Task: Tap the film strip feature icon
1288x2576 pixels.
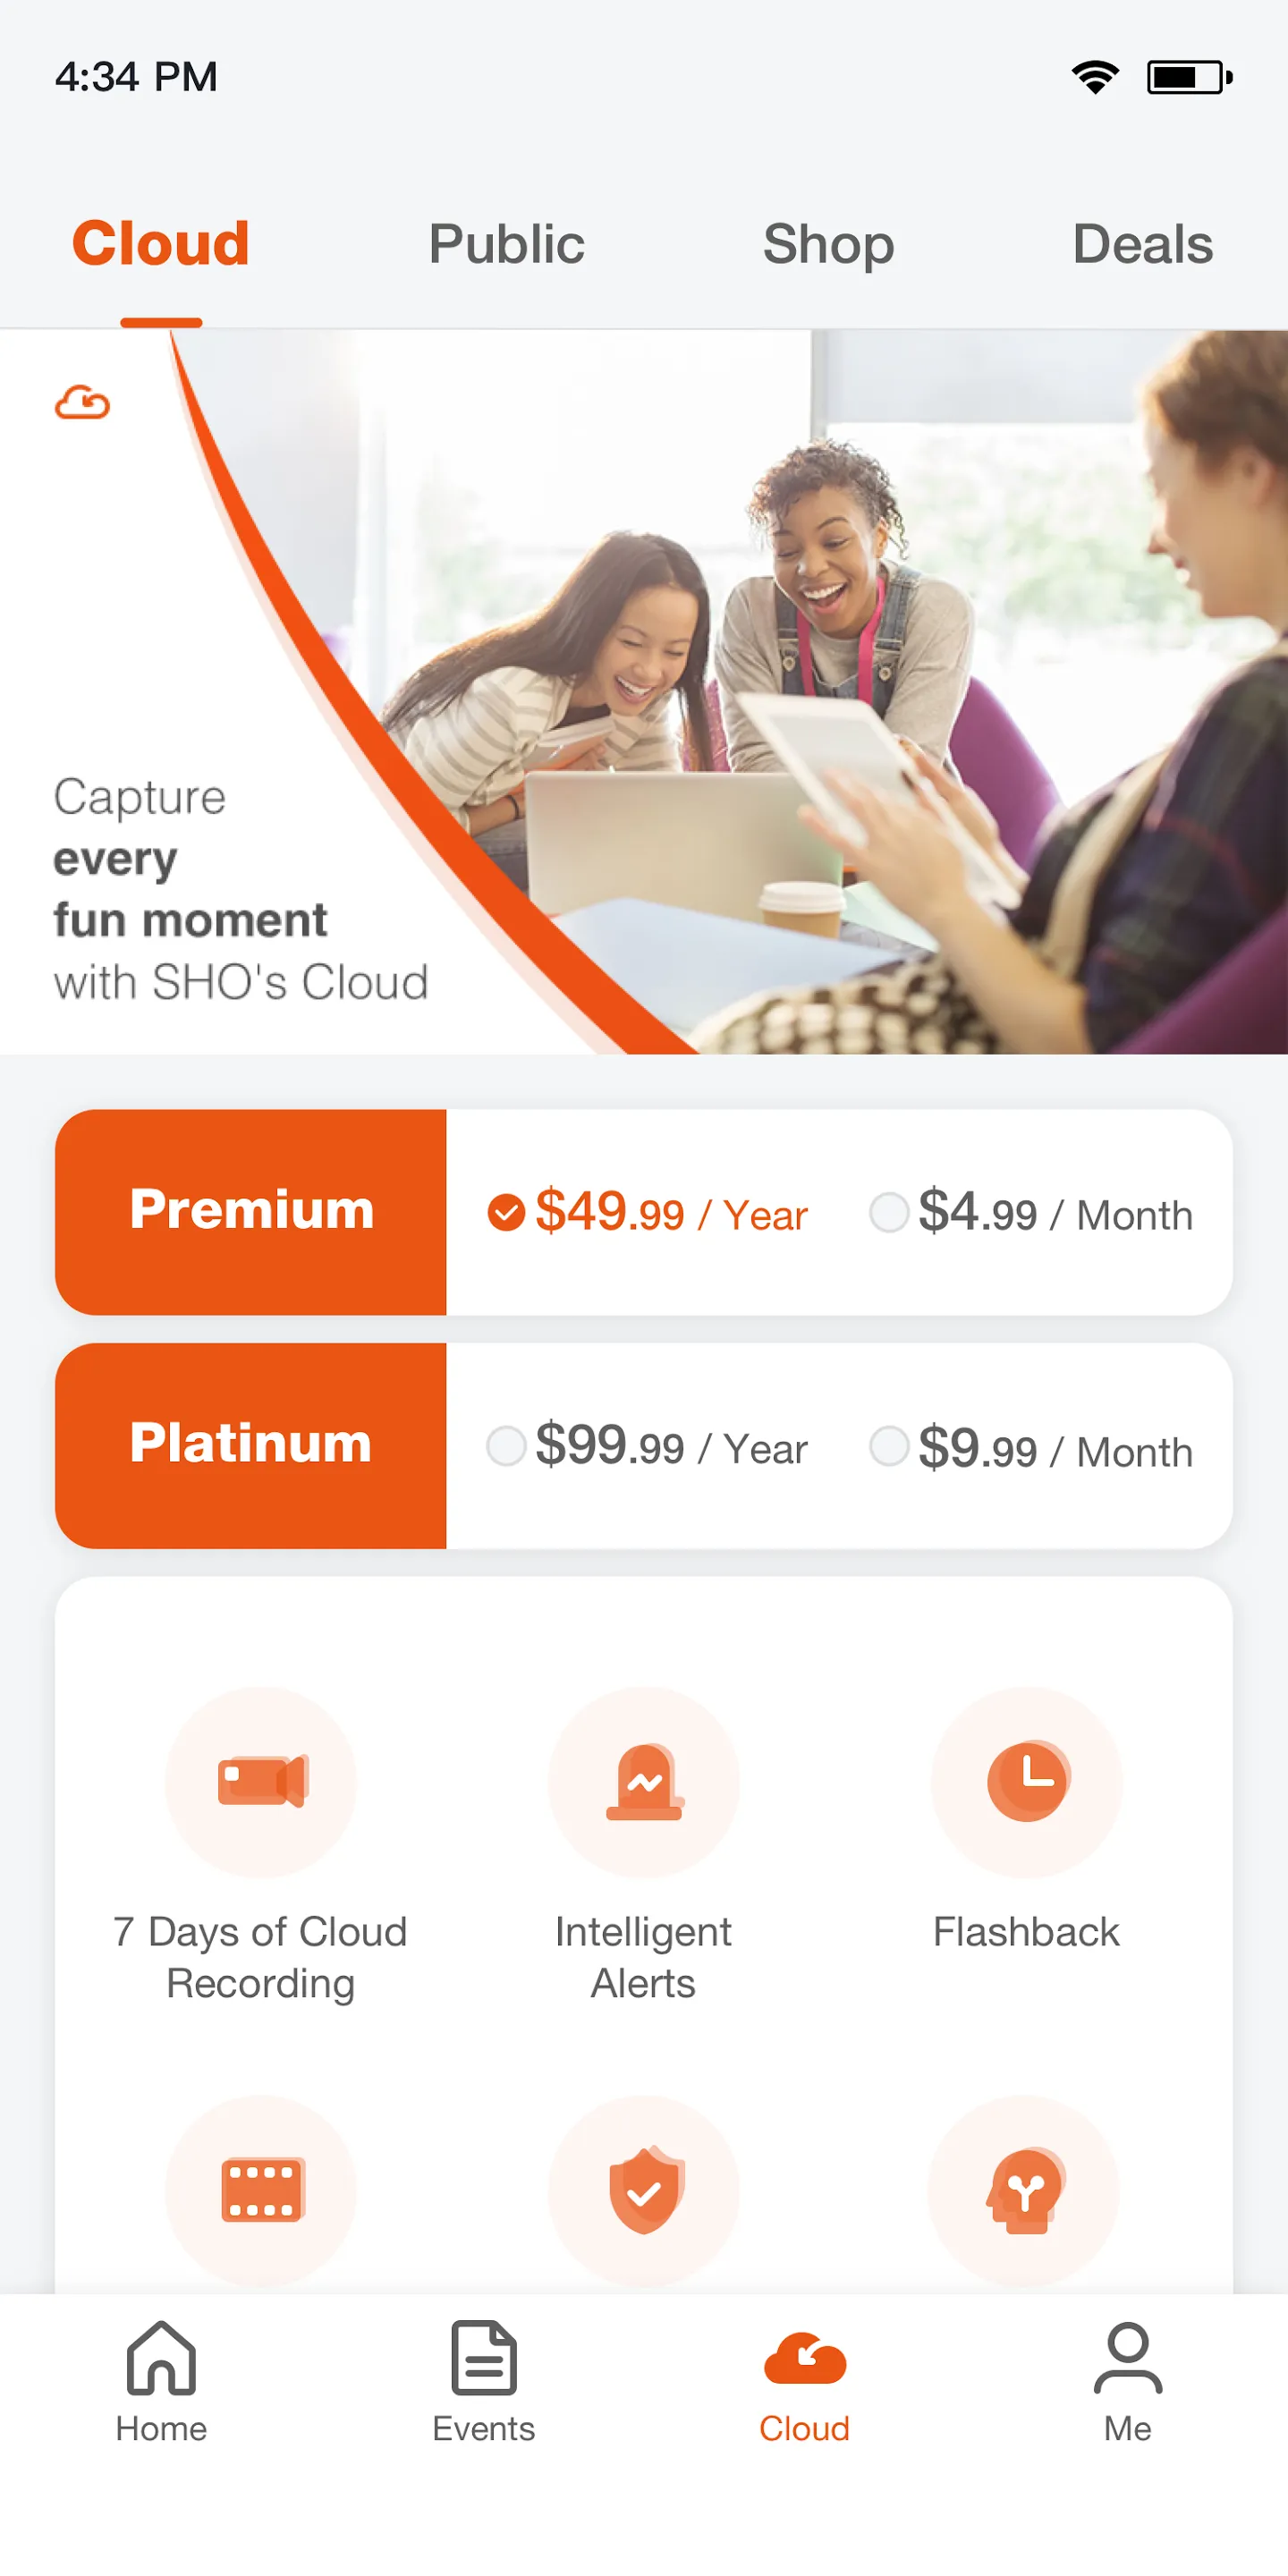Action: coord(262,2190)
